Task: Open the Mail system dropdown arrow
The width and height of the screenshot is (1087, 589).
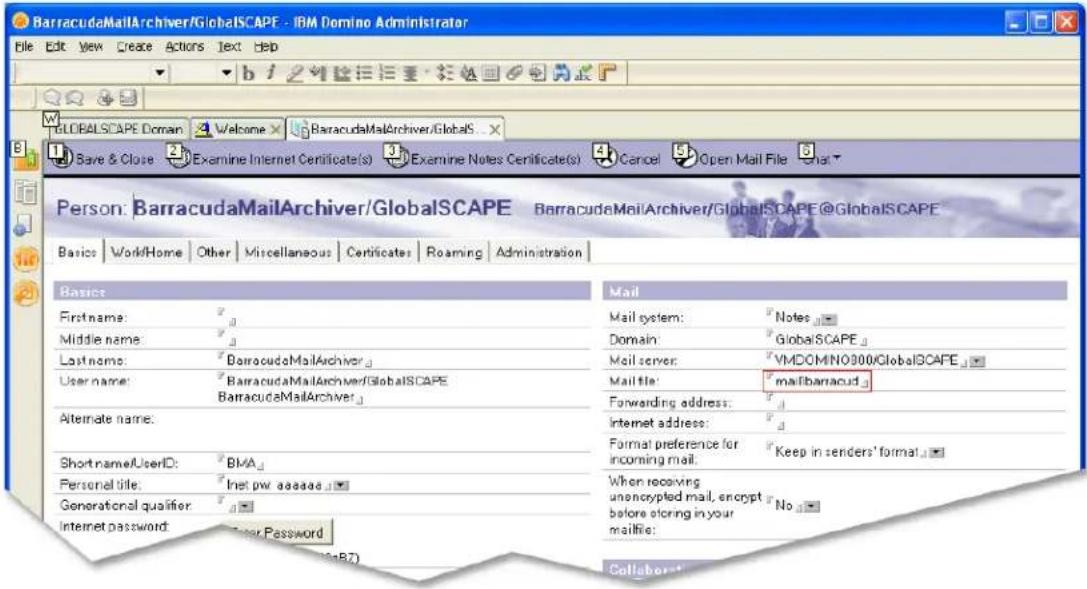Action: point(829,319)
